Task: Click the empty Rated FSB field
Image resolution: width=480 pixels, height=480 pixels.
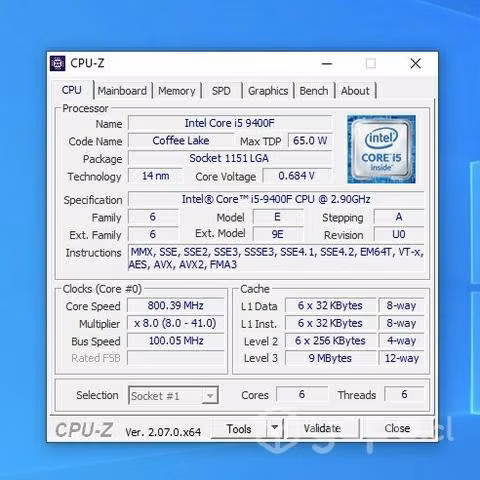Action: point(176,358)
